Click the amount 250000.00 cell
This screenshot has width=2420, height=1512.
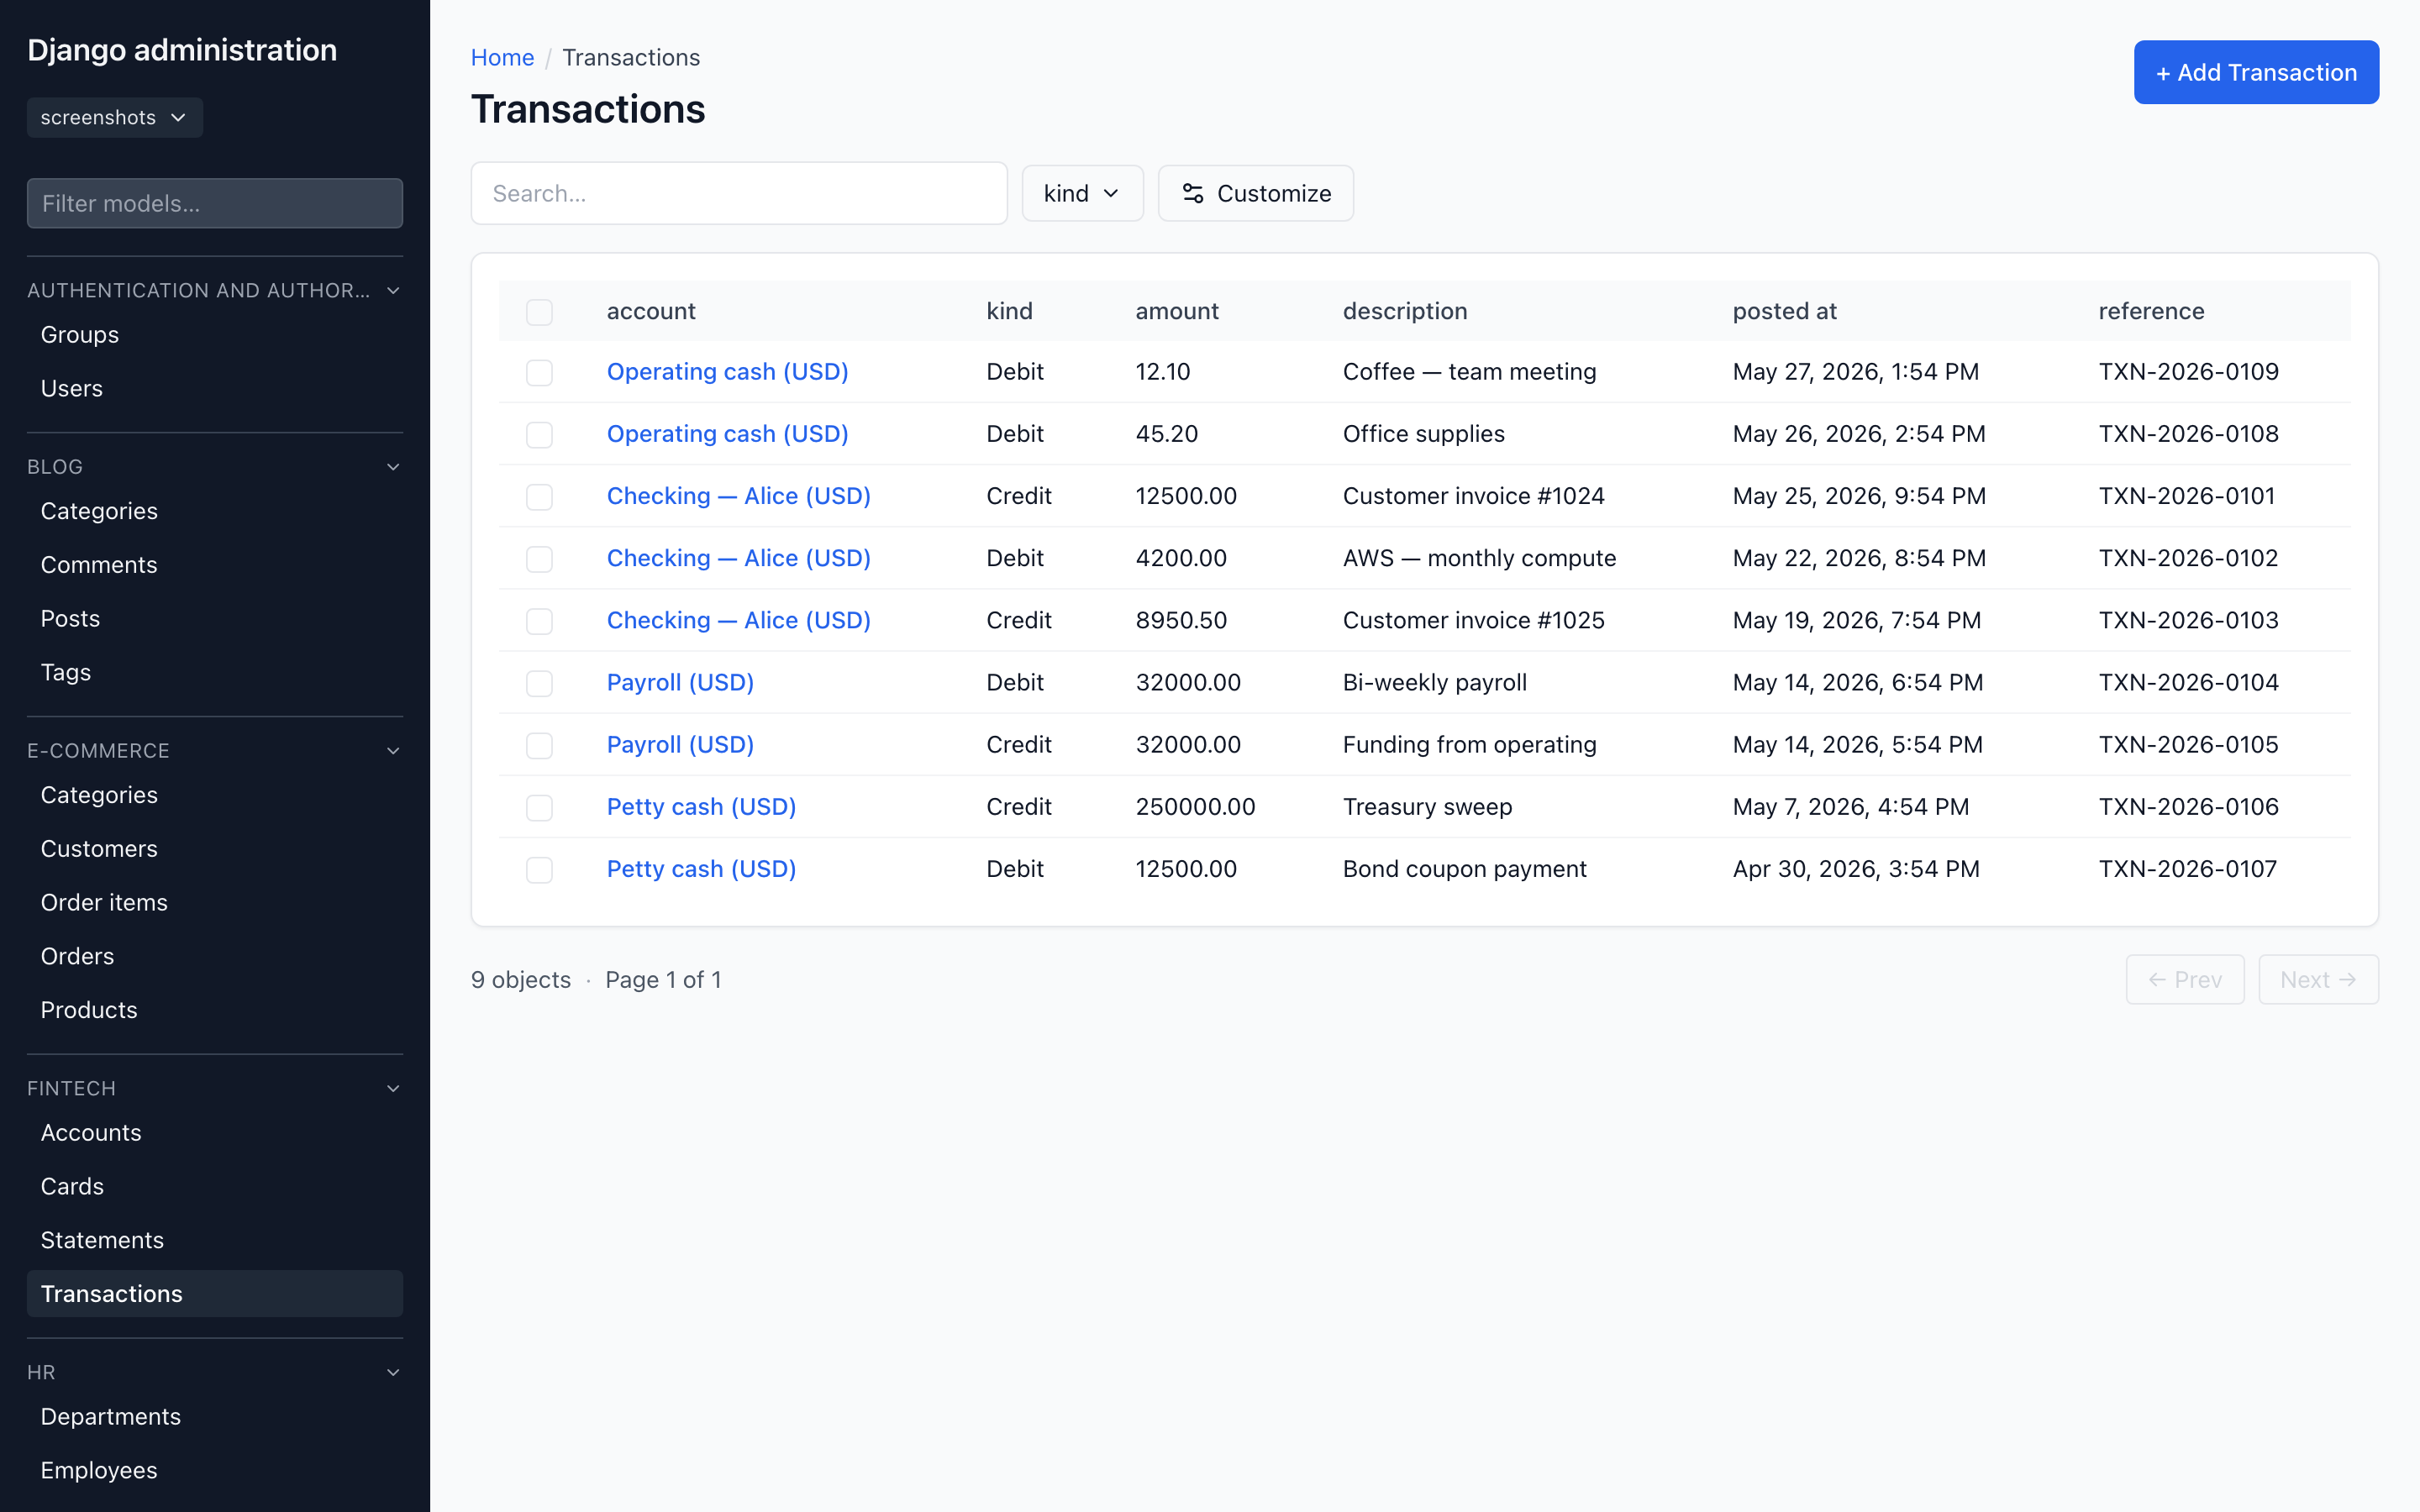pyautogui.click(x=1195, y=806)
